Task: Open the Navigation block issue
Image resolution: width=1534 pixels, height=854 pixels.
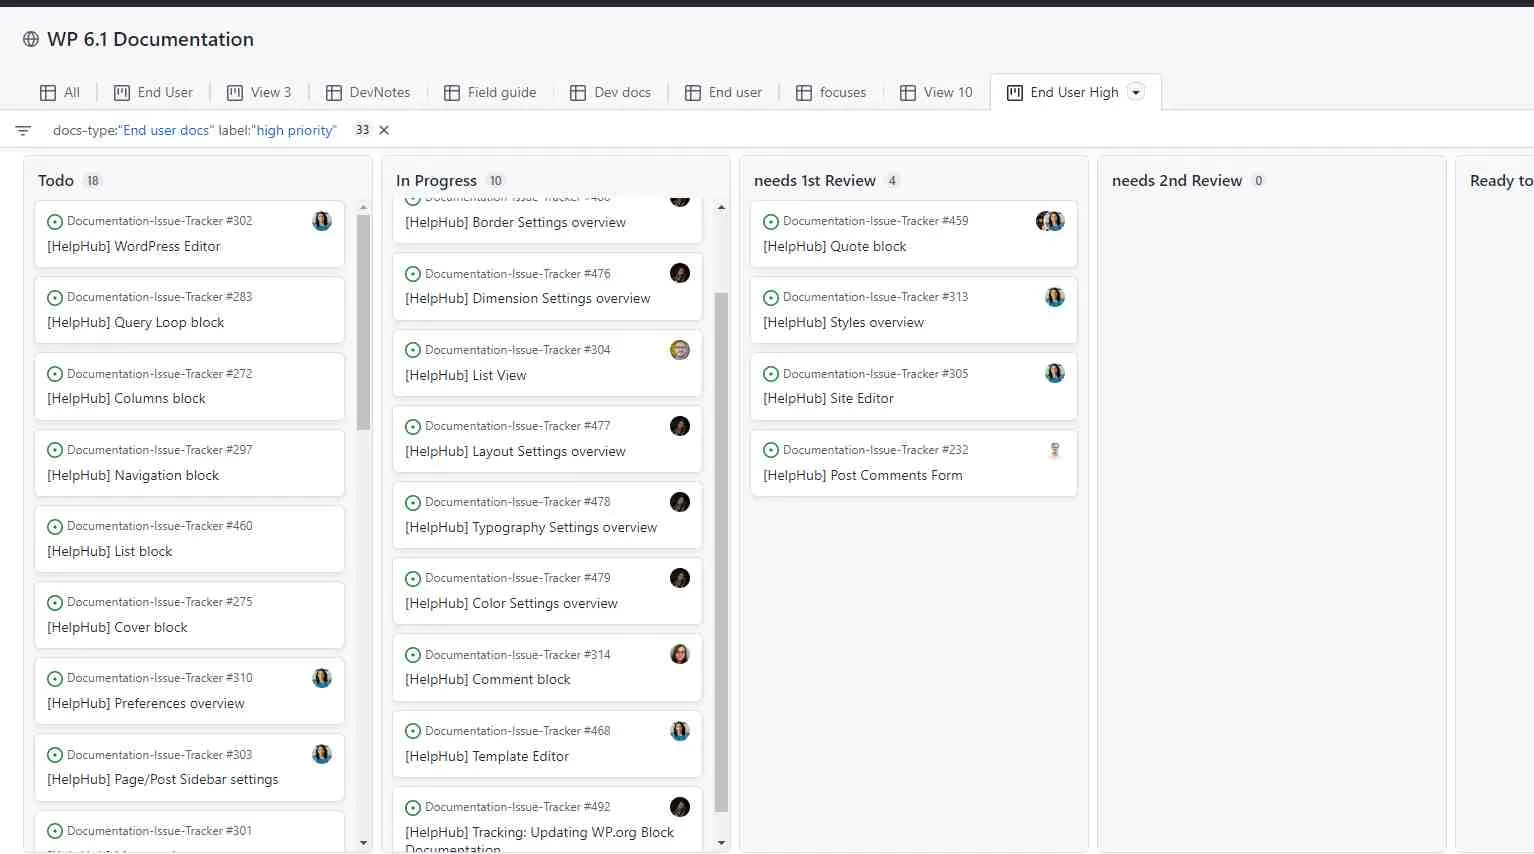Action: (x=133, y=475)
